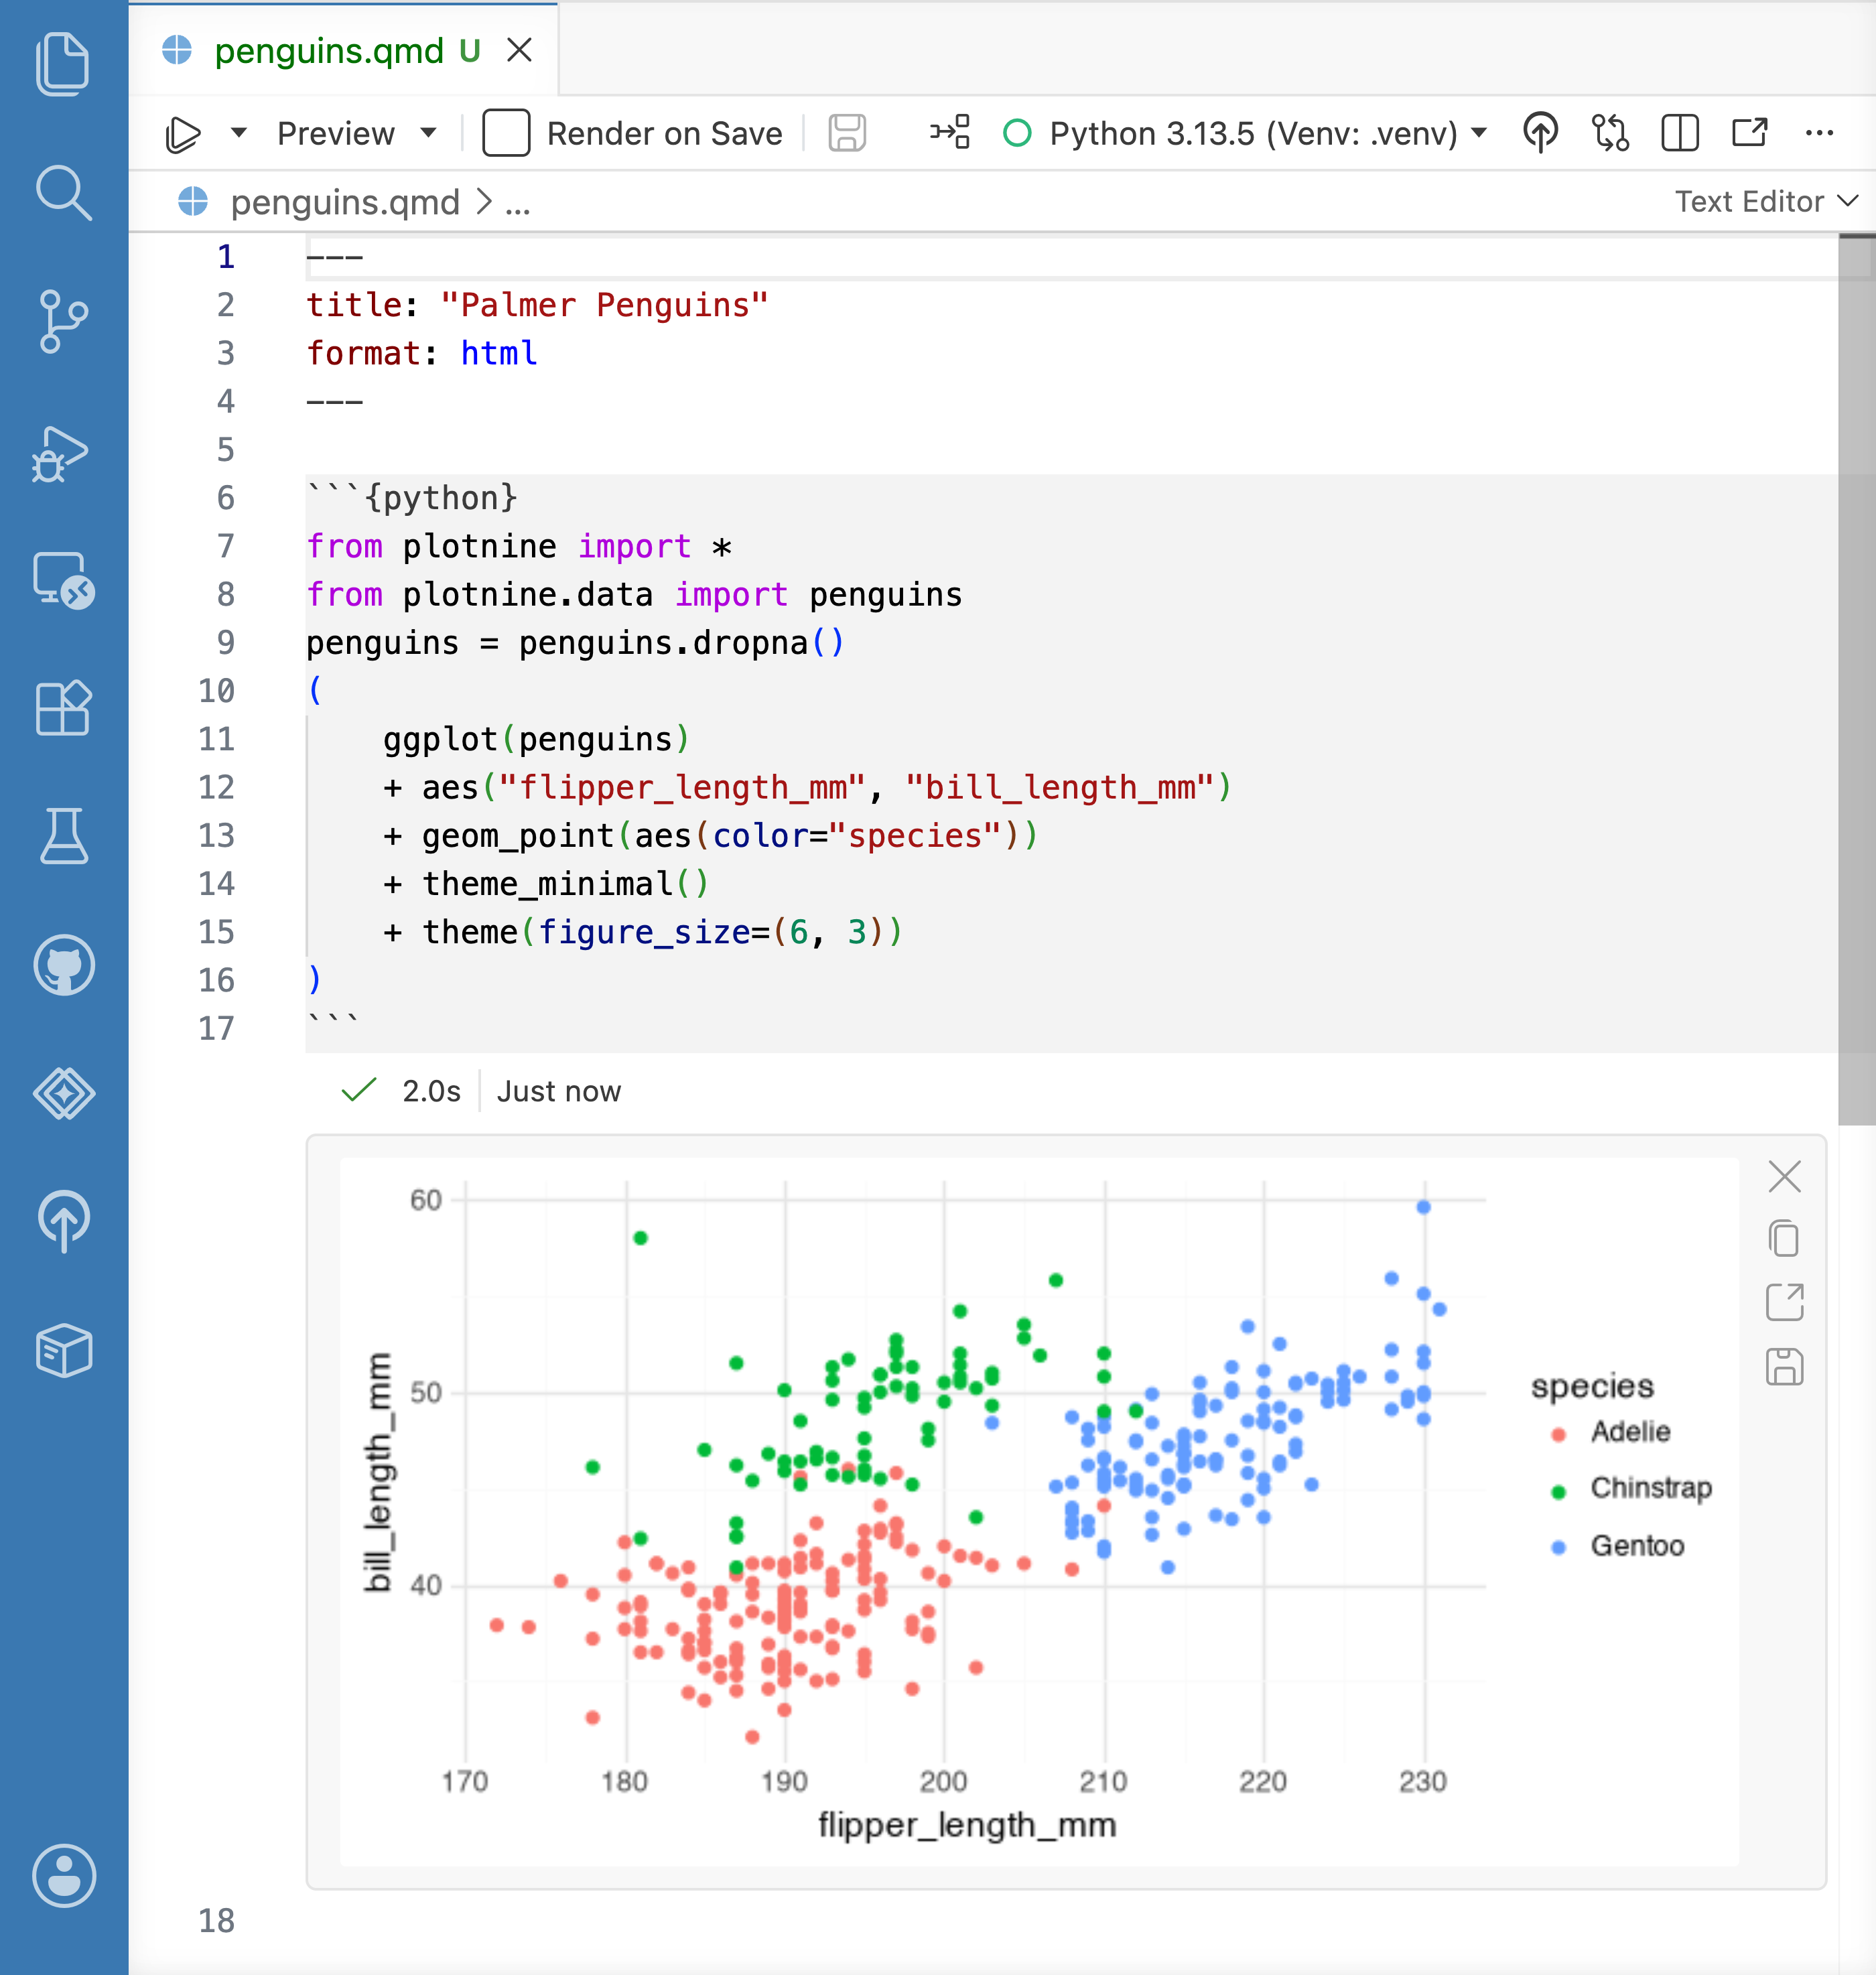This screenshot has height=1975, width=1876.
Task: Open Publisher upload icon in activity bar
Action: click(63, 1221)
